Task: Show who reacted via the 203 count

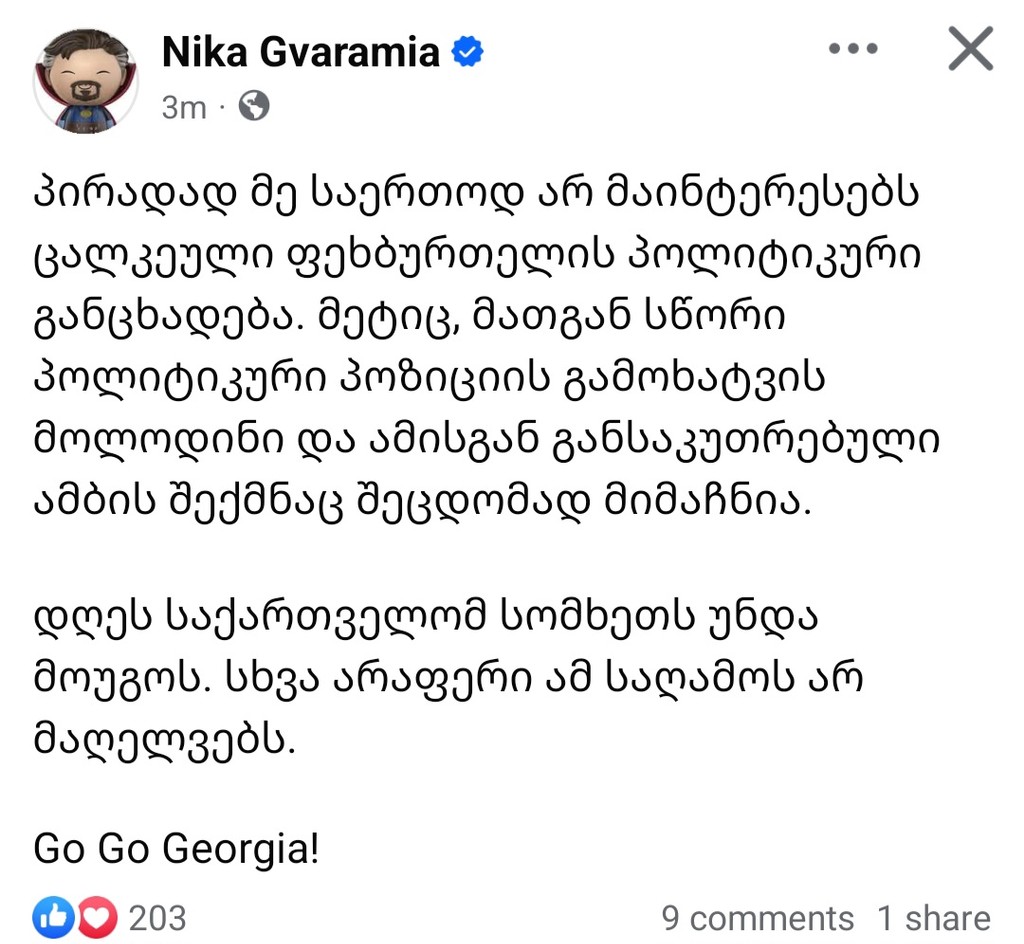Action: pos(157,918)
